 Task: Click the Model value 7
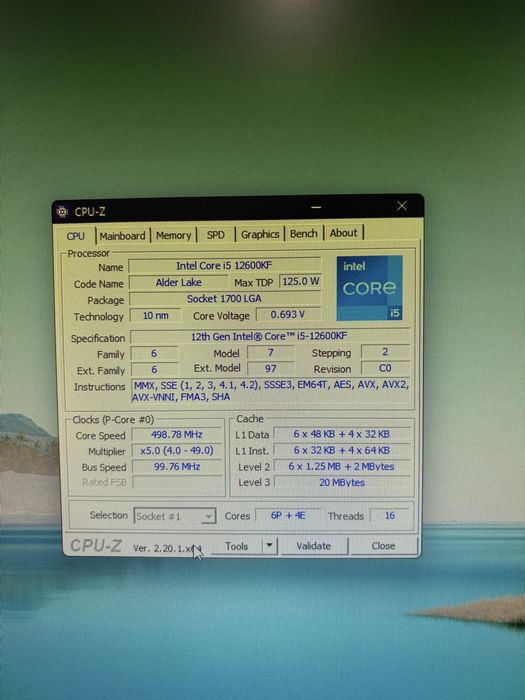click(x=271, y=353)
